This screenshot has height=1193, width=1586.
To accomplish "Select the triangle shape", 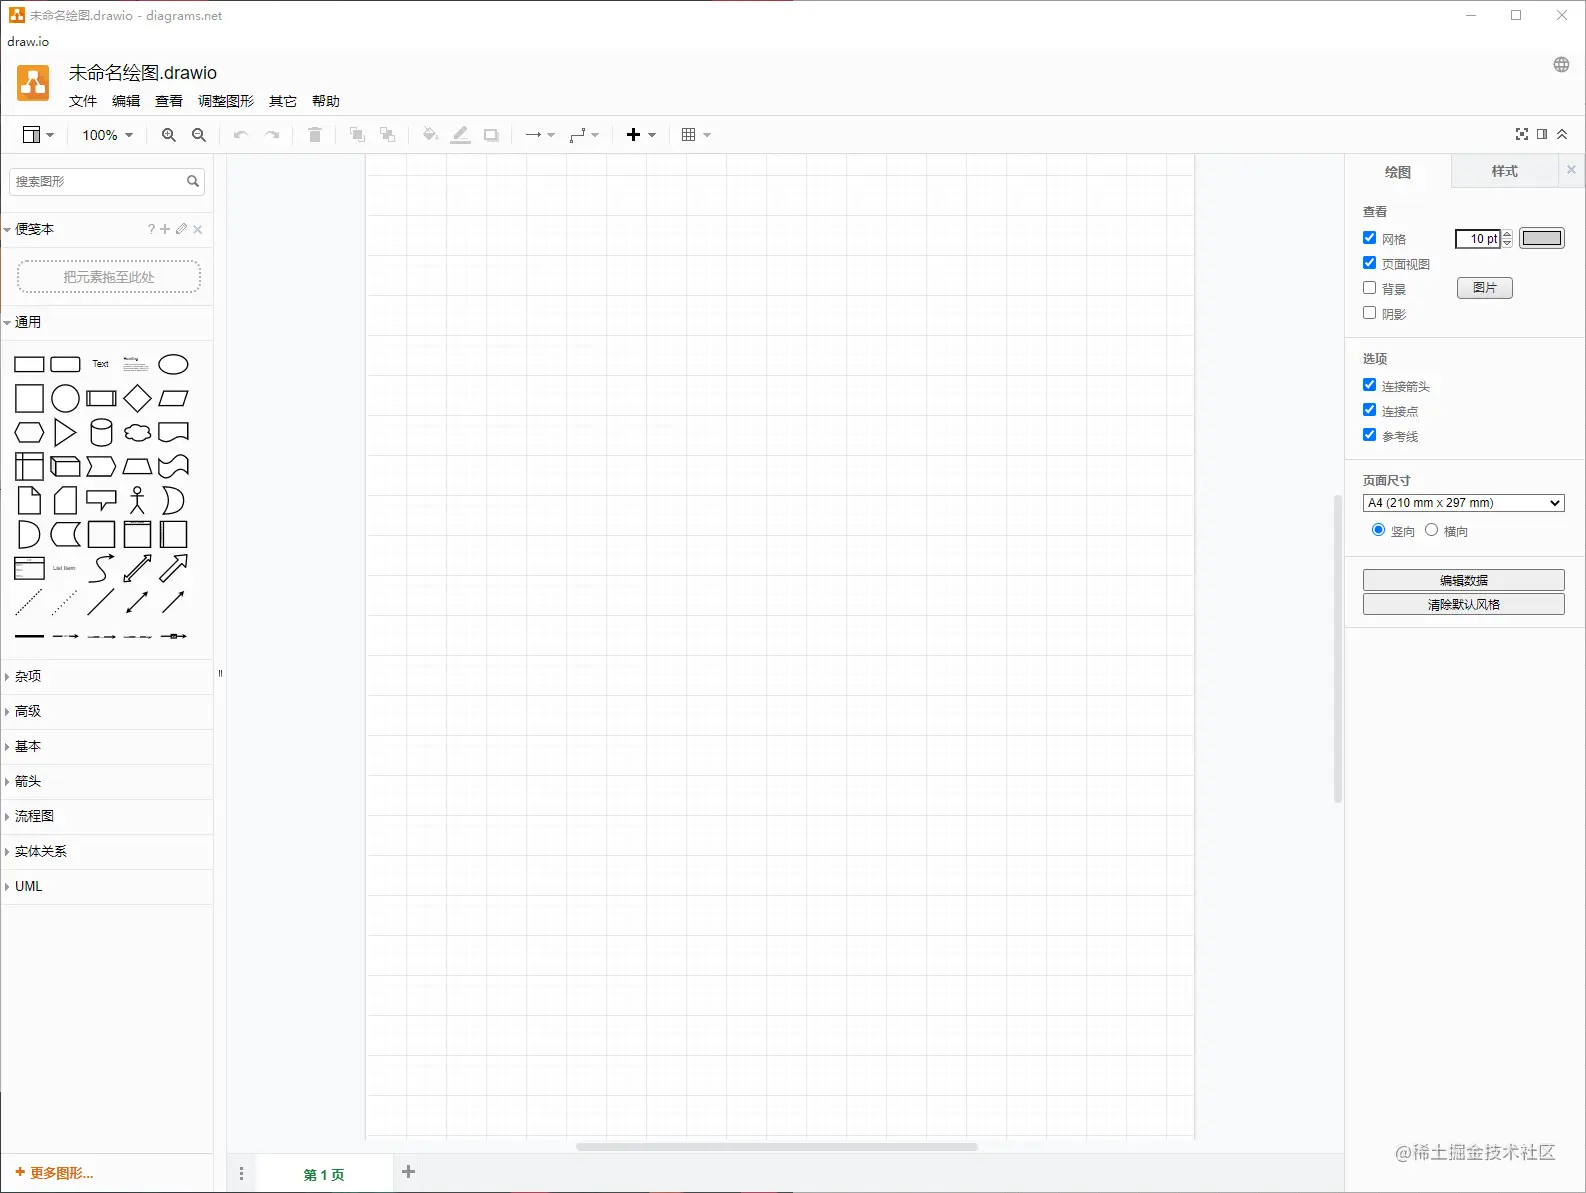I will (65, 432).
